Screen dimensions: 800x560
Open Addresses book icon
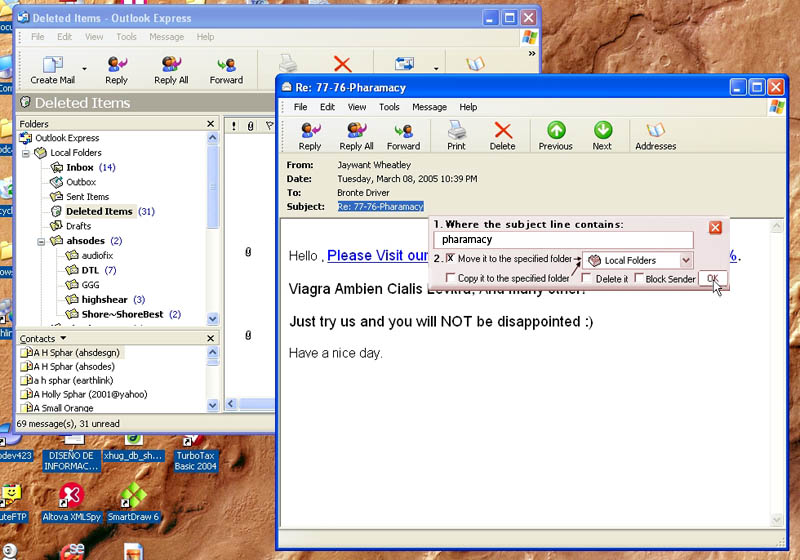pos(655,134)
